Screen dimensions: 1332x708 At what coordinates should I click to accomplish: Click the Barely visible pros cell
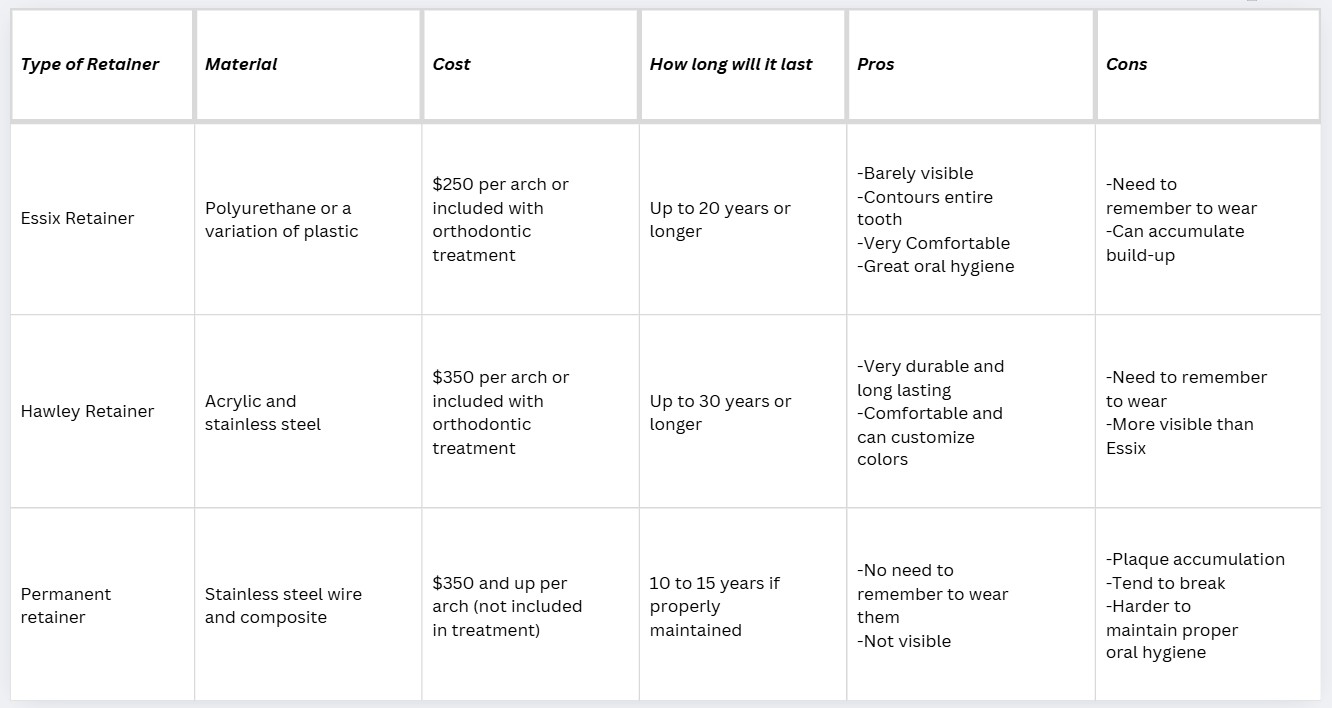[x=971, y=219]
